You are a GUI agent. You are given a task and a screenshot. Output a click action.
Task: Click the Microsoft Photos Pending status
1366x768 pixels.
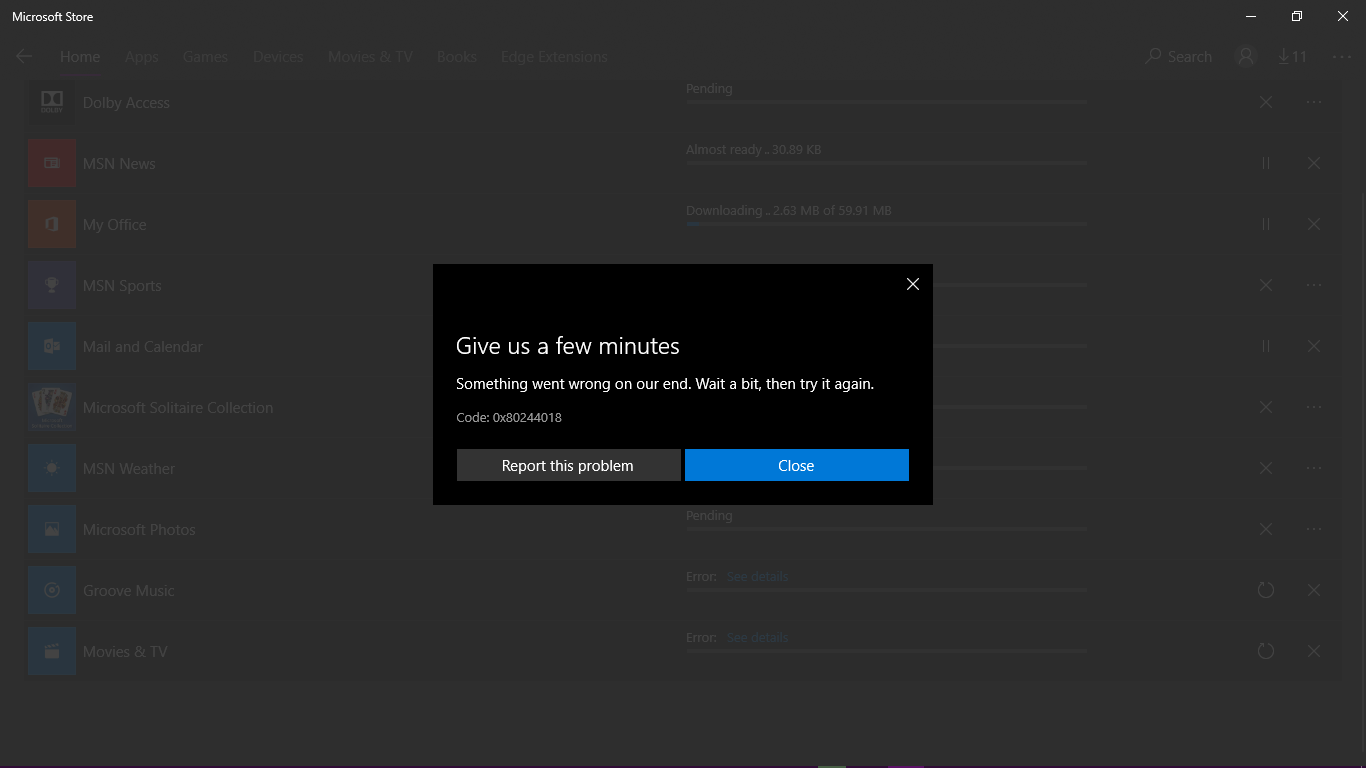coord(709,516)
